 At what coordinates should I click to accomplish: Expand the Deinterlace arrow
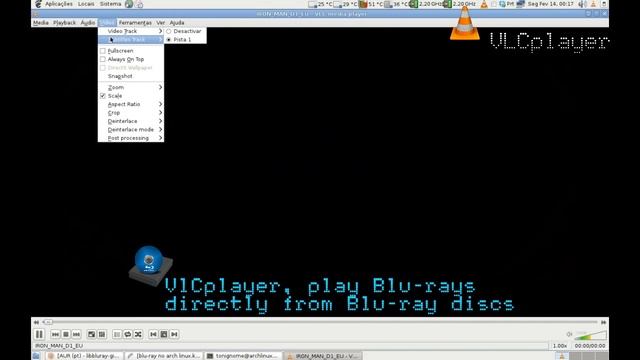[160, 121]
